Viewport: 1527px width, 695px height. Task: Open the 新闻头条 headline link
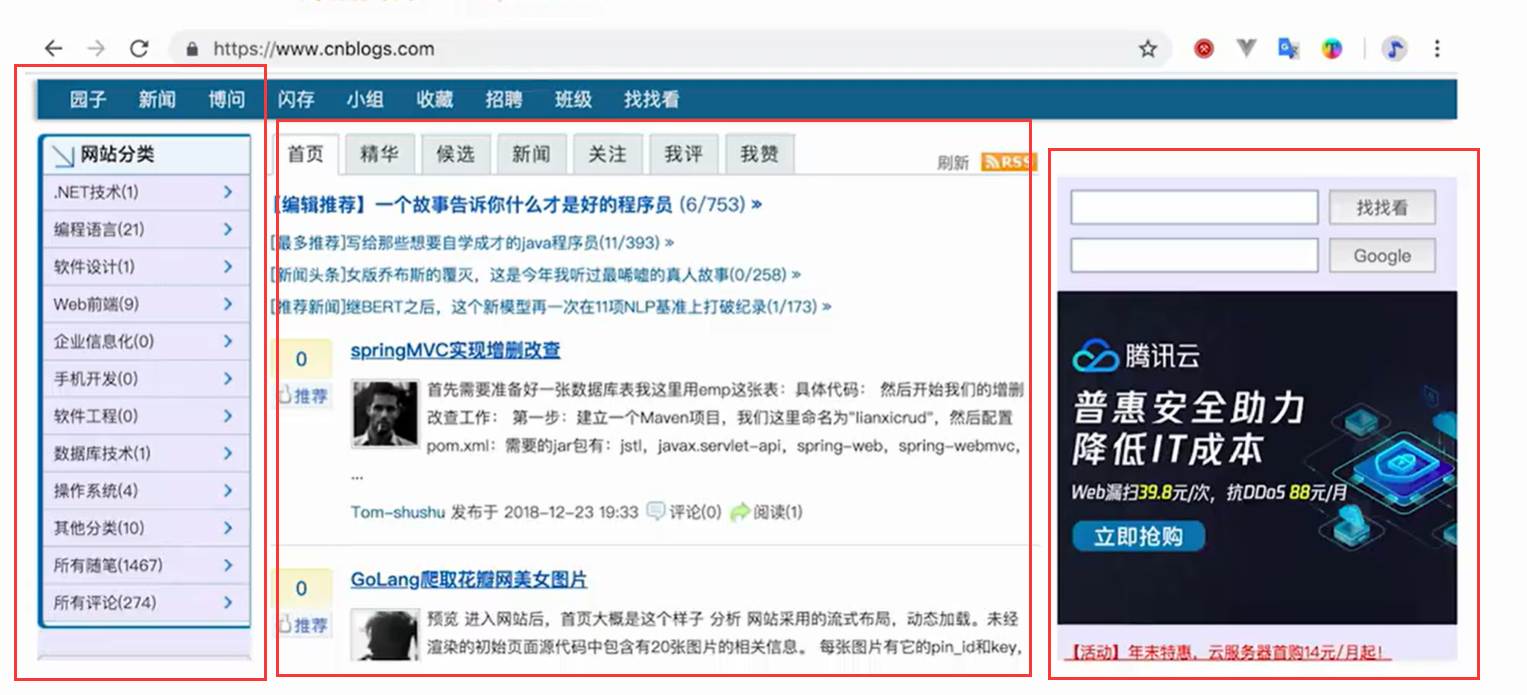536,274
